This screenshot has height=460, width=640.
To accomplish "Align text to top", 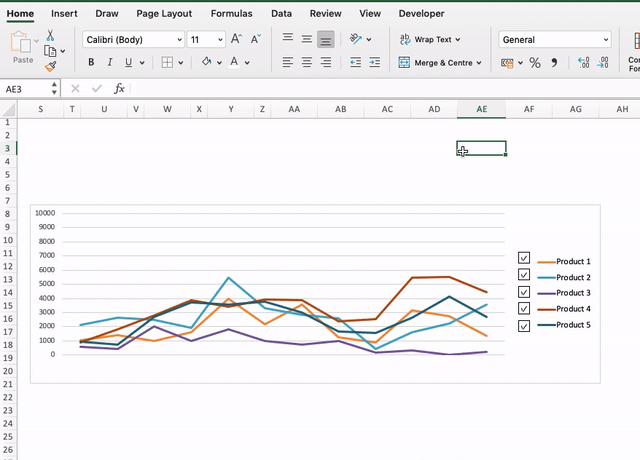I will tap(288, 39).
